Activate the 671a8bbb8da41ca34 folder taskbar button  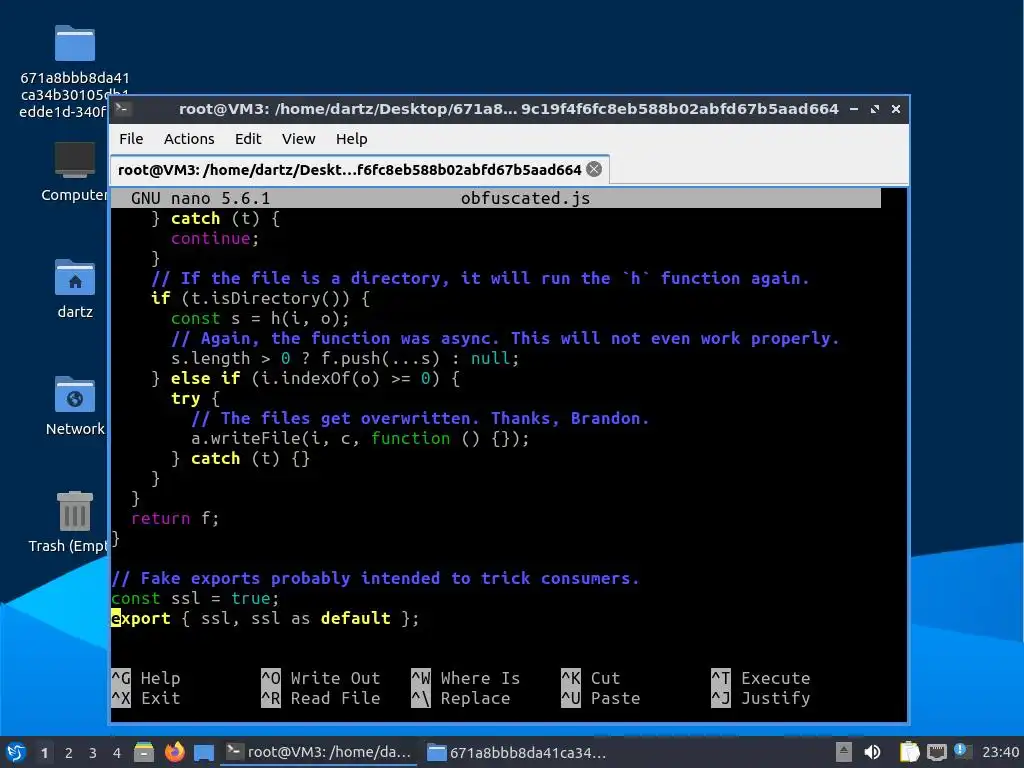517,752
